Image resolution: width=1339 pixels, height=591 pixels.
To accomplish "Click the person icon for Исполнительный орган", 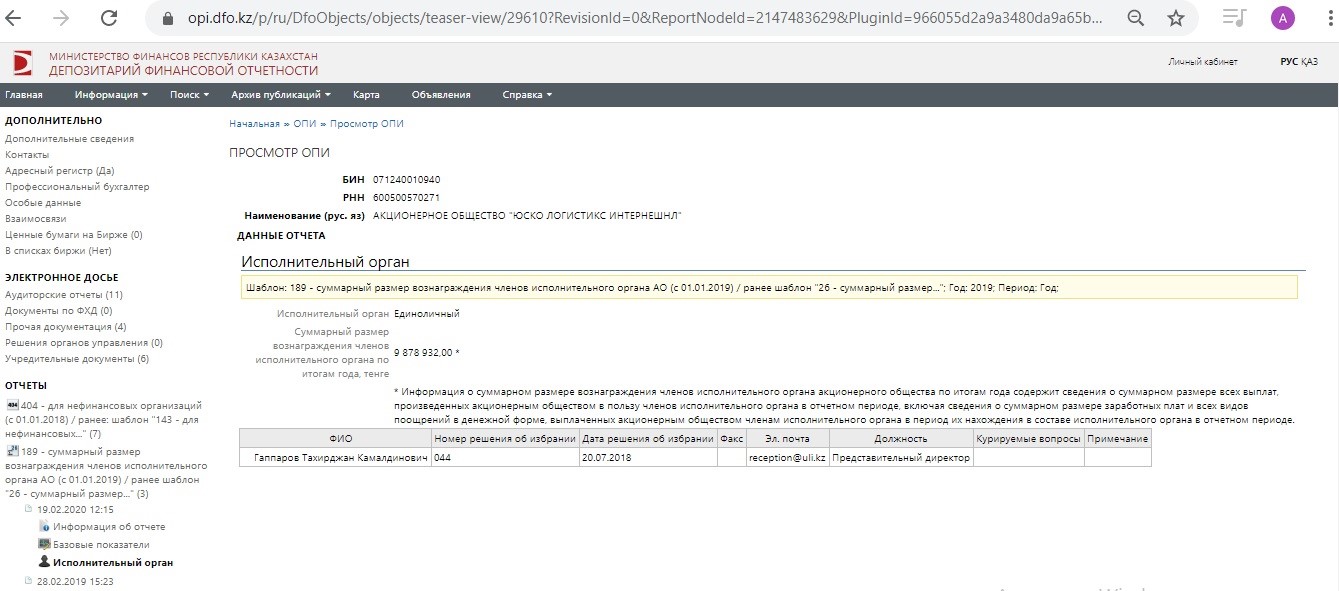I will [44, 562].
